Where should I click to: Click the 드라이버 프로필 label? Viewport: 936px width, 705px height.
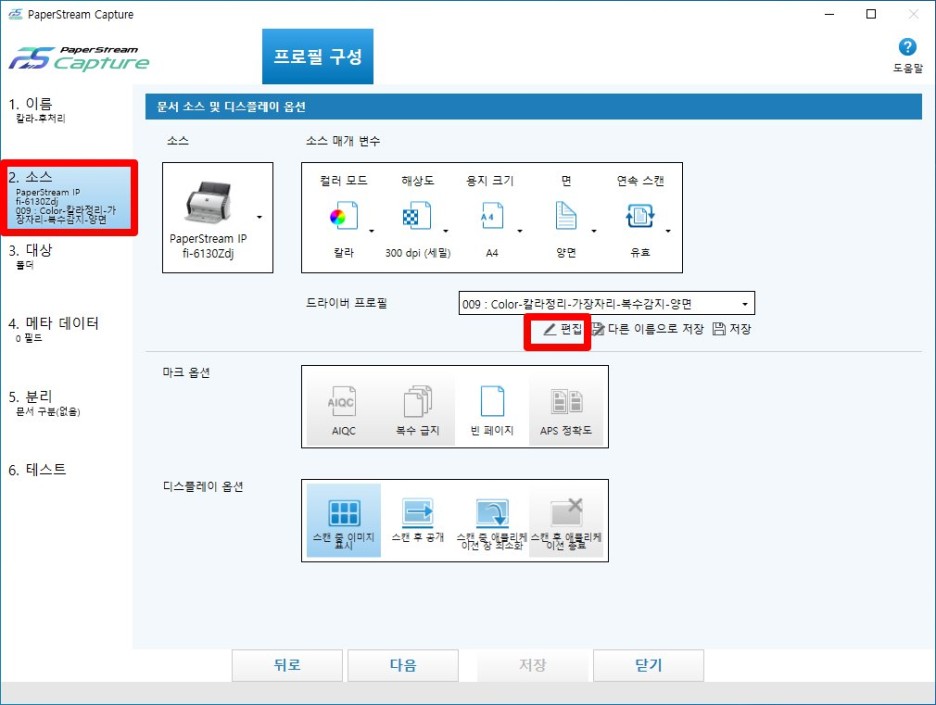point(346,303)
